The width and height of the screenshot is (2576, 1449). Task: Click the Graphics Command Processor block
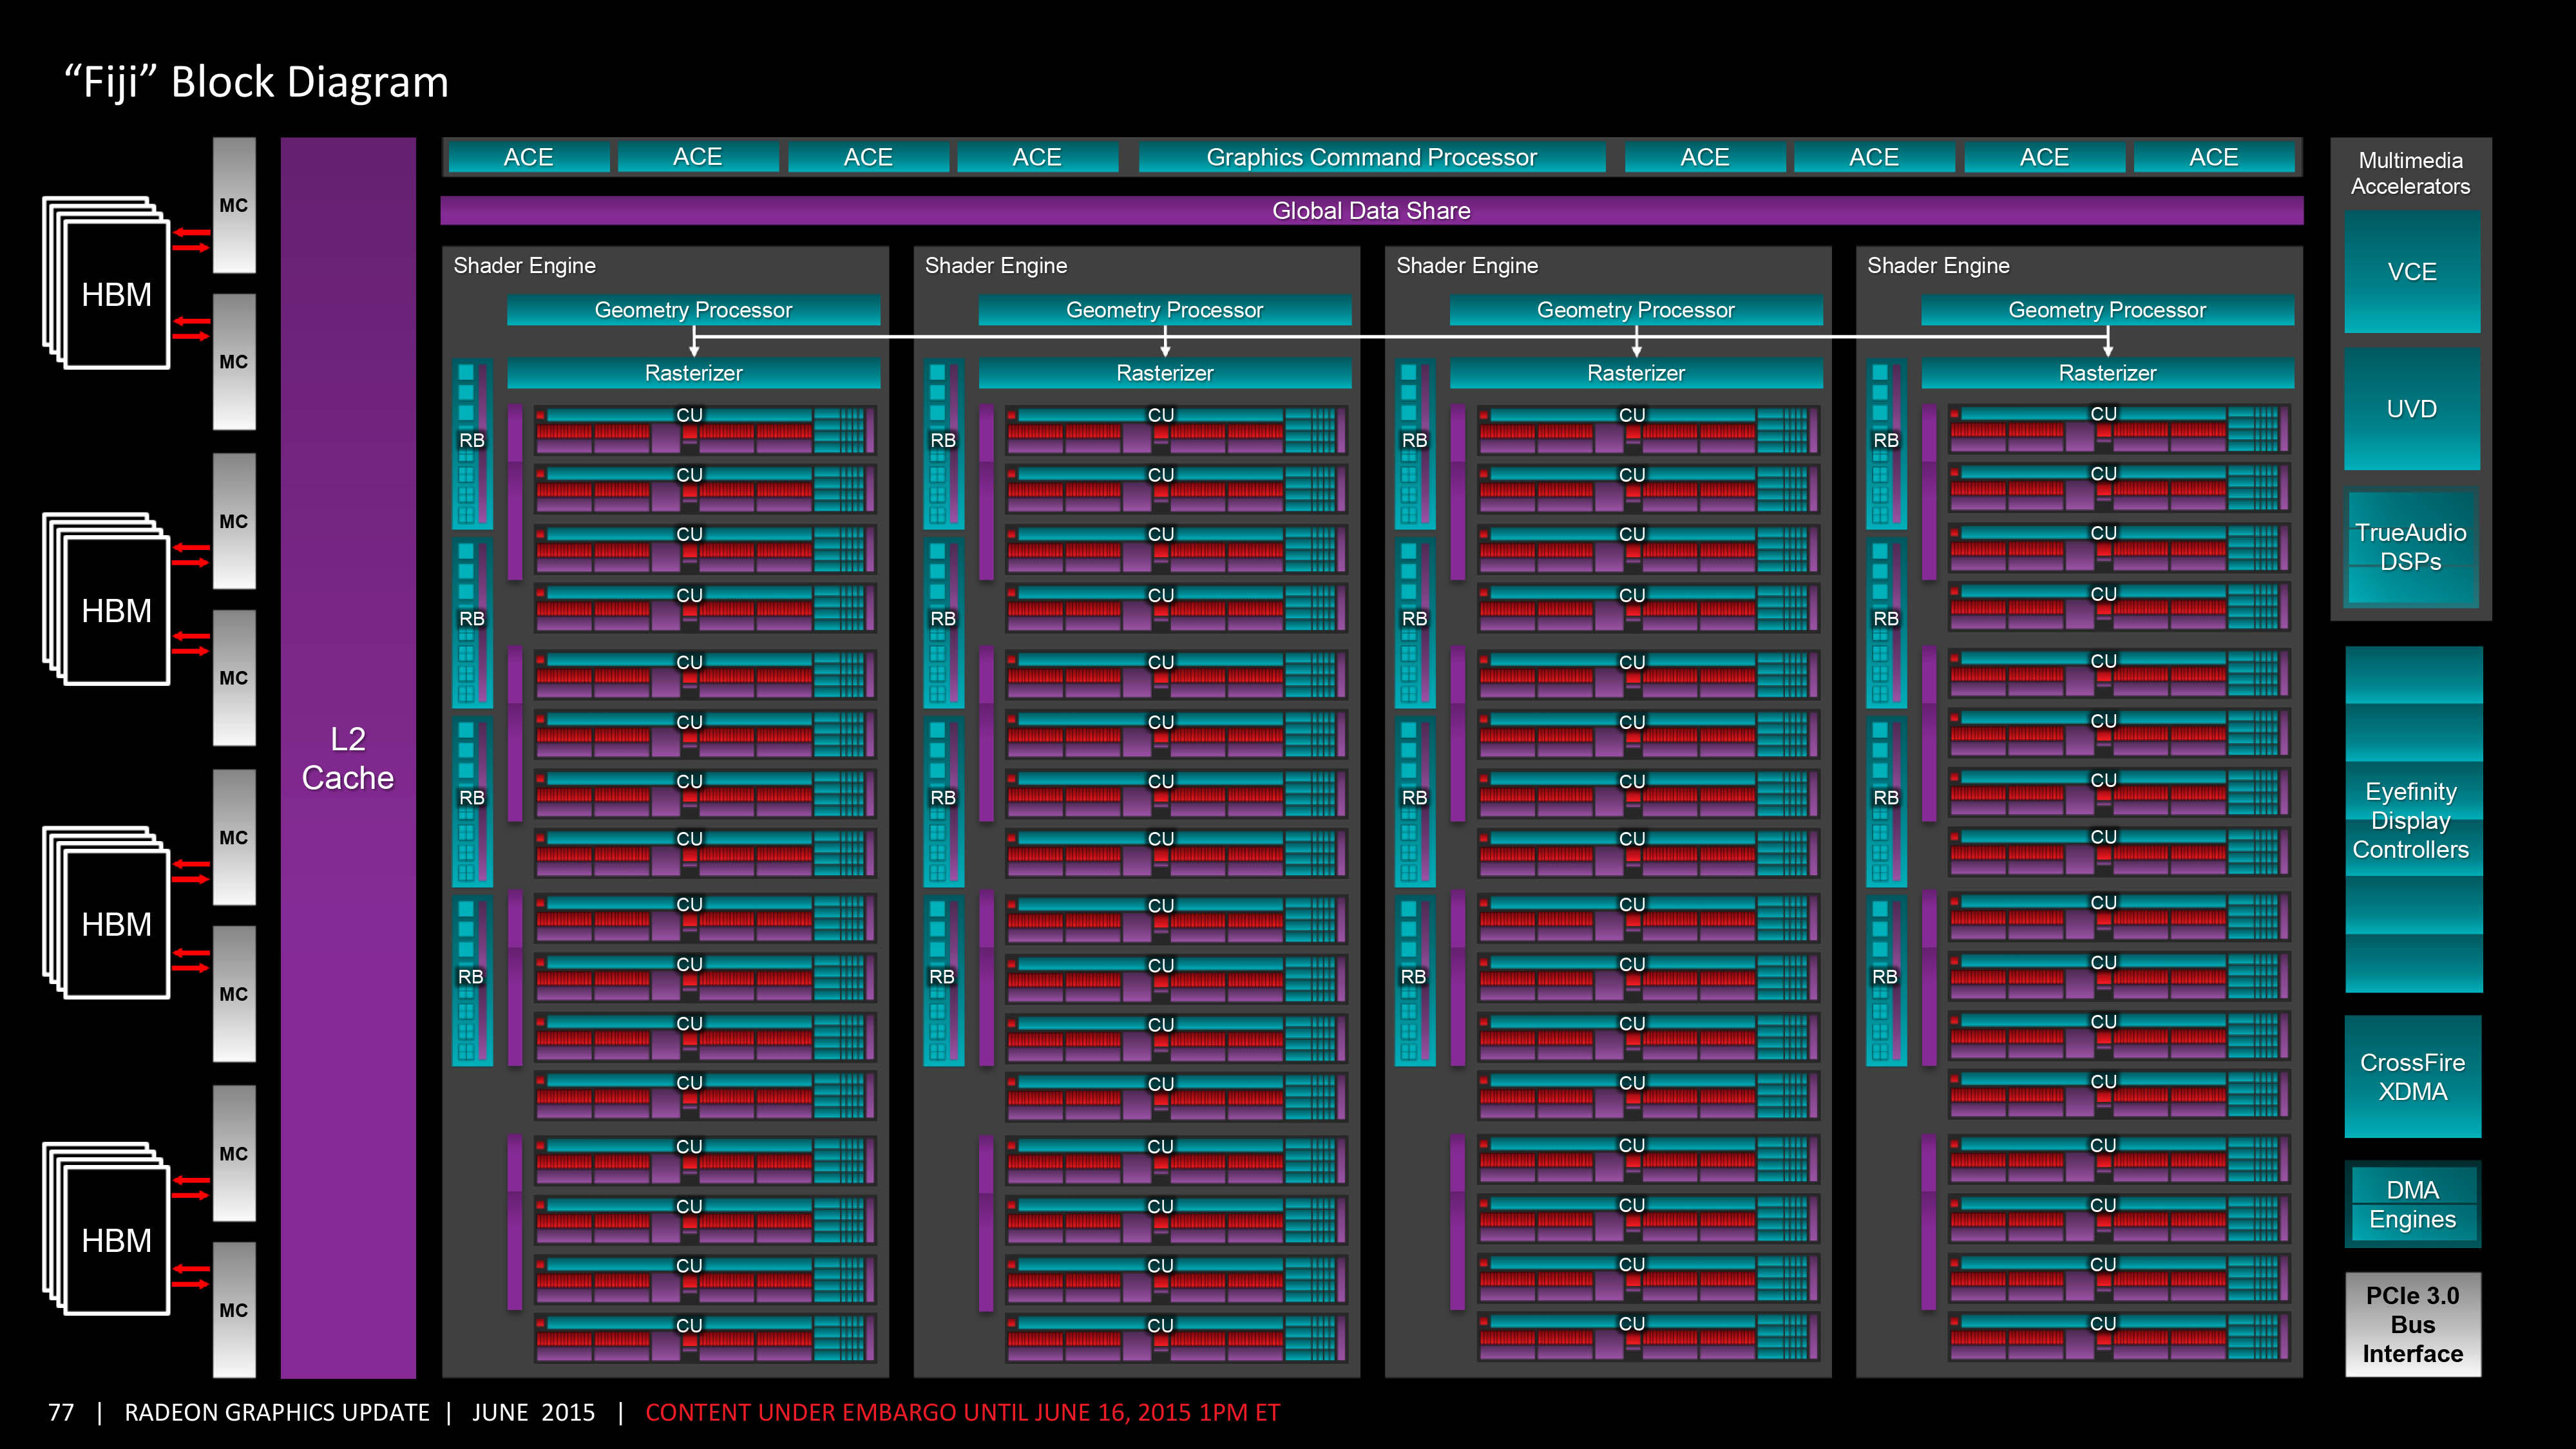(1371, 157)
